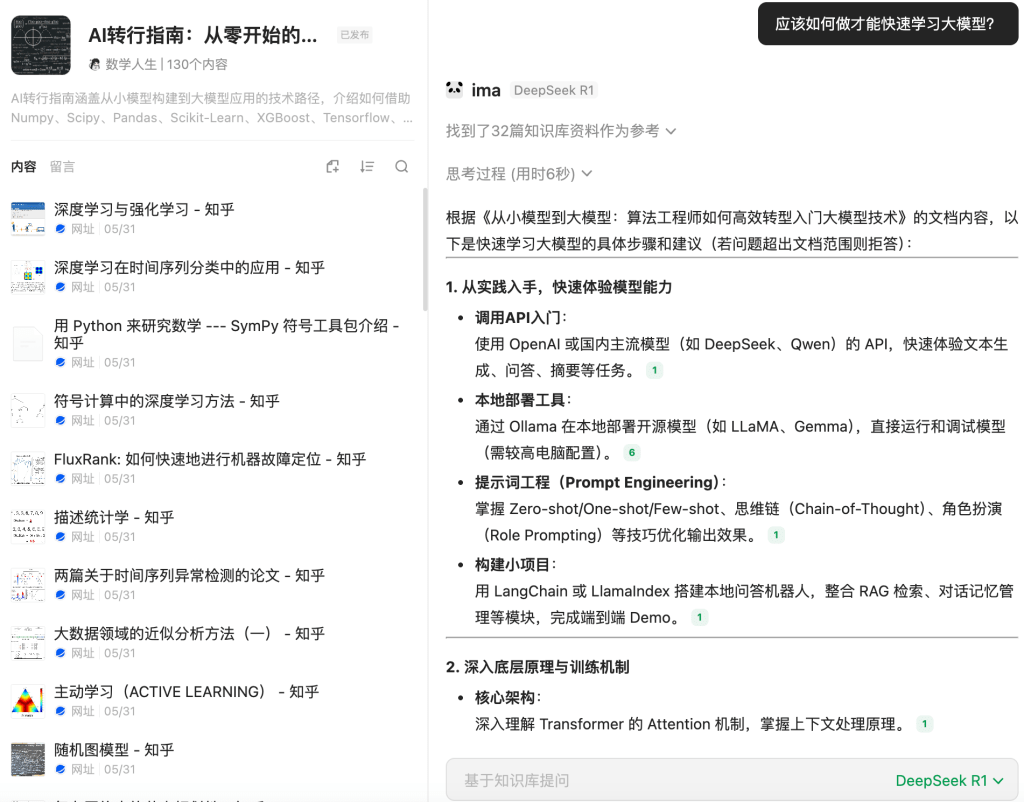The image size is (1024, 802).
Task: Switch to the 留言 tab
Action: (62, 167)
